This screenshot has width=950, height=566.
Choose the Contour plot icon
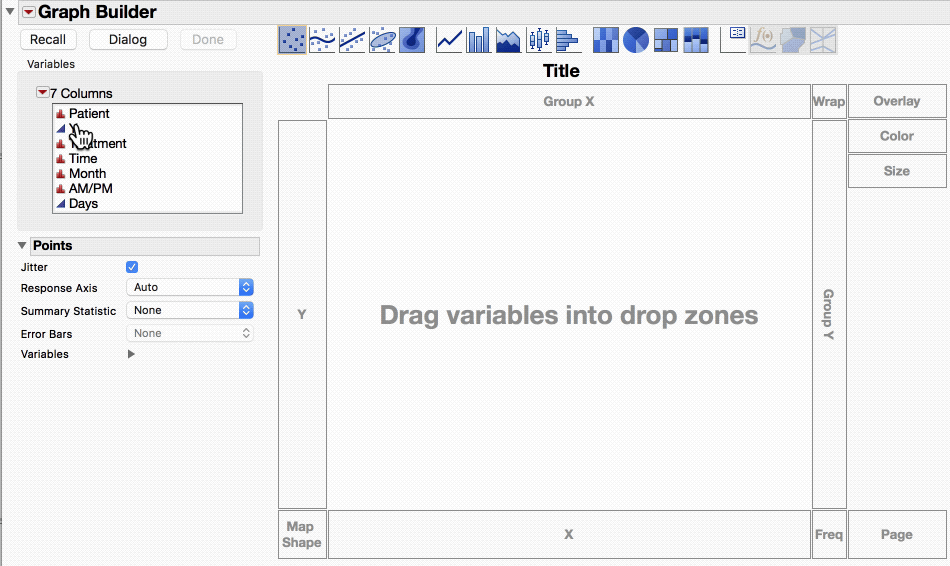412,40
